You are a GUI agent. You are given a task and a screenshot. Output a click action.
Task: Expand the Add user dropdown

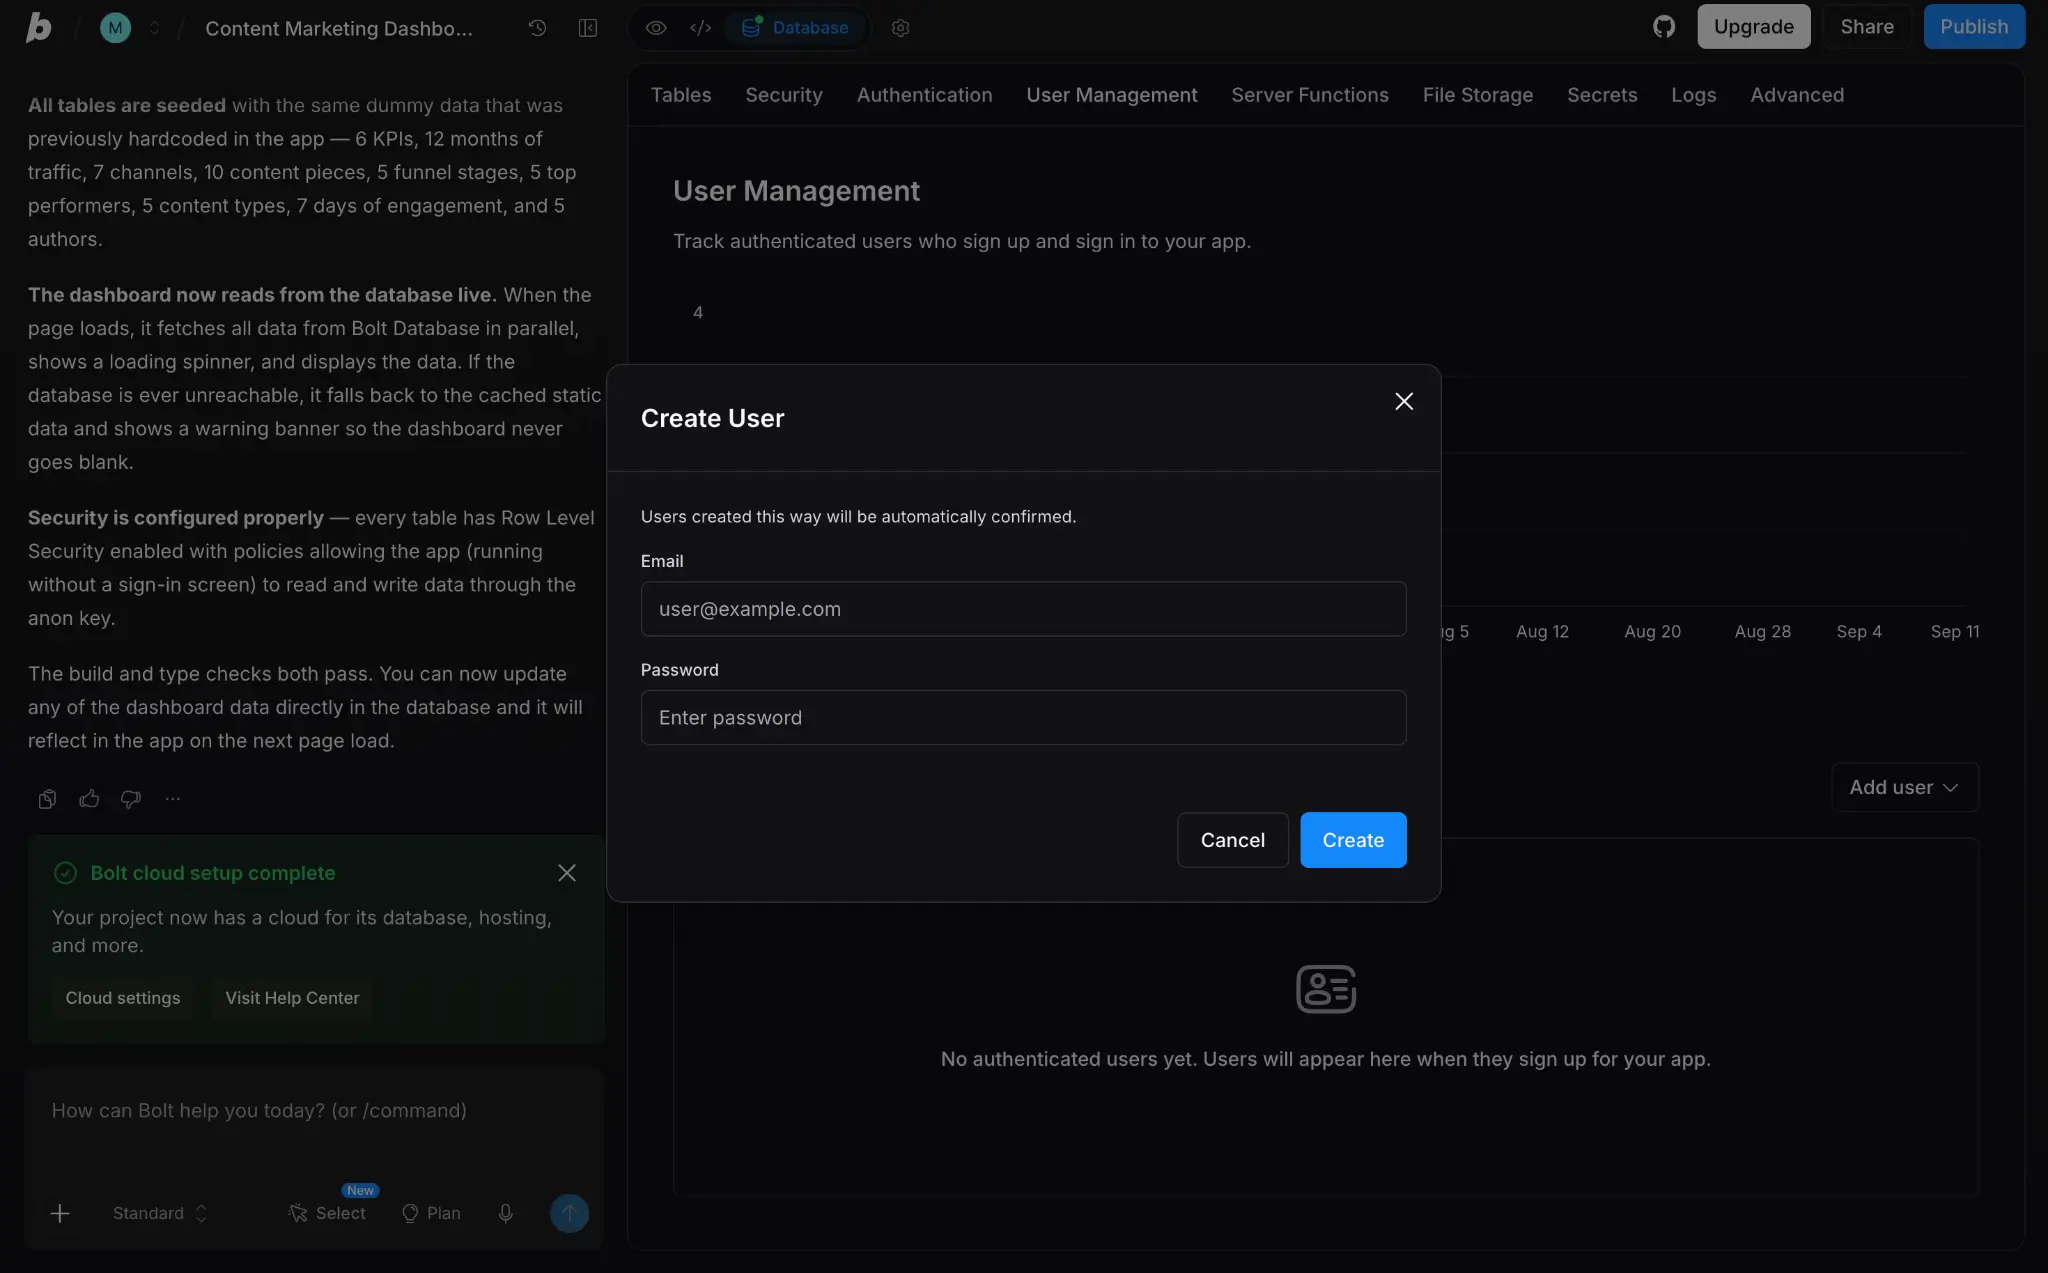1904,788
